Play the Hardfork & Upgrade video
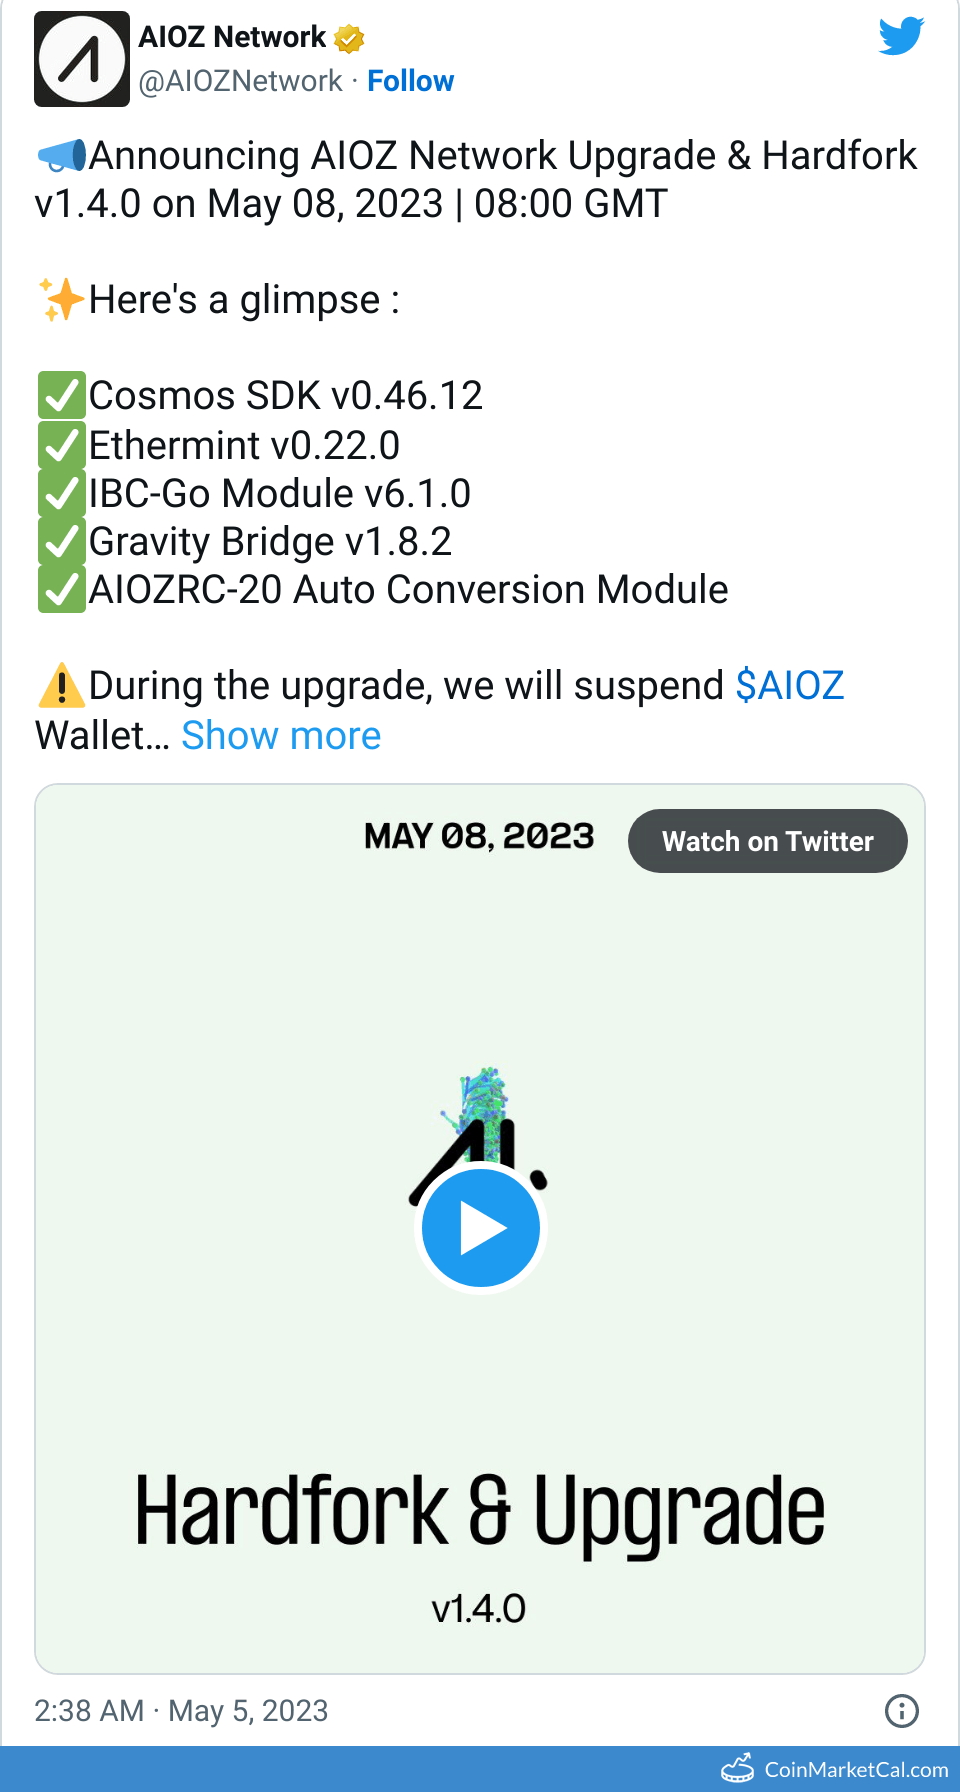Image resolution: width=960 pixels, height=1792 pixels. pos(481,1228)
